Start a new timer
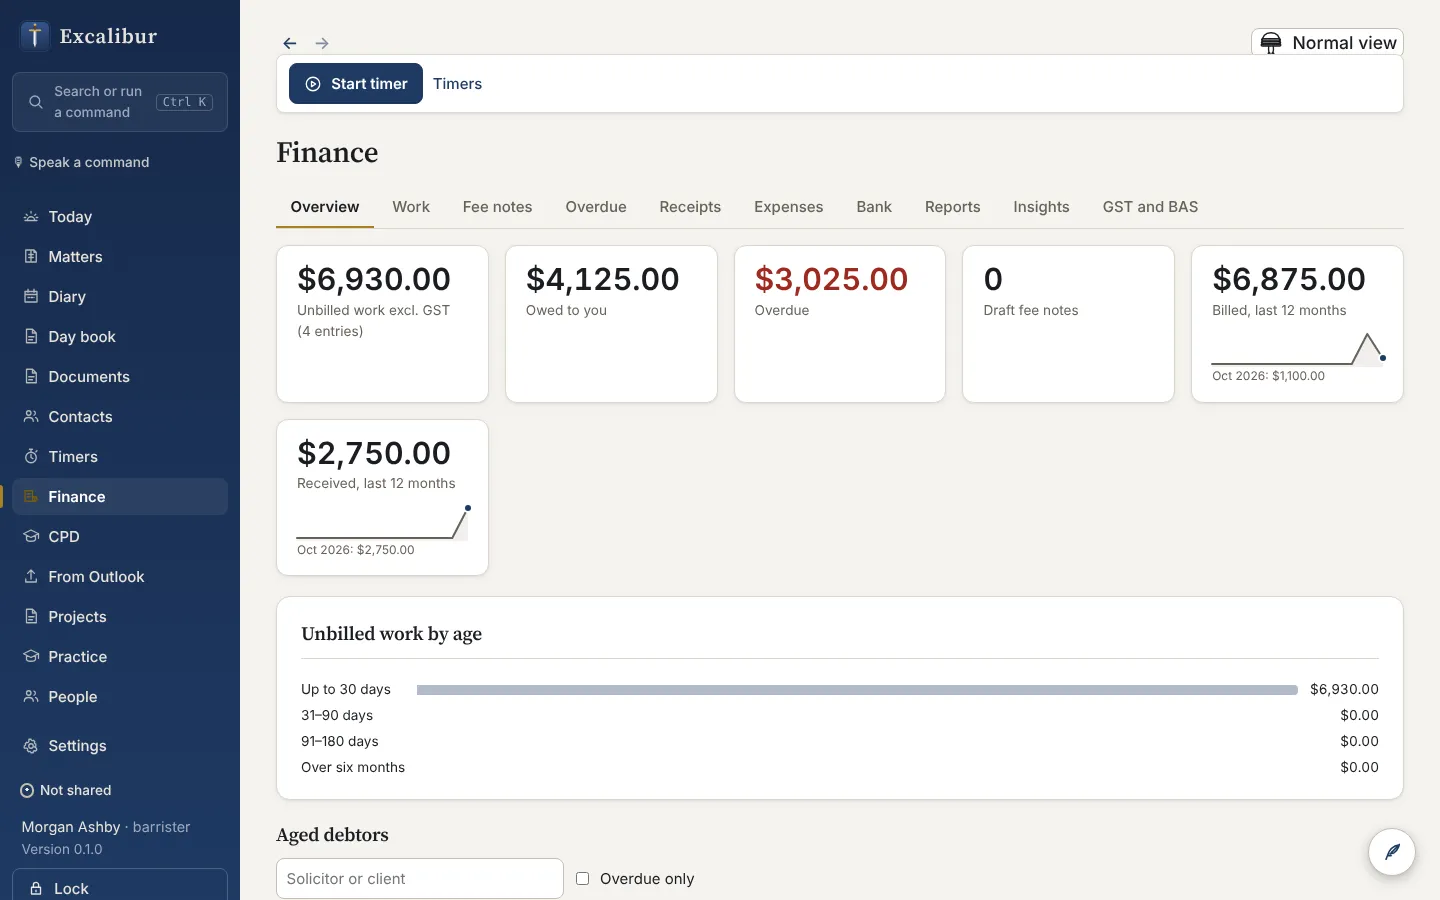The width and height of the screenshot is (1440, 900). tap(356, 84)
